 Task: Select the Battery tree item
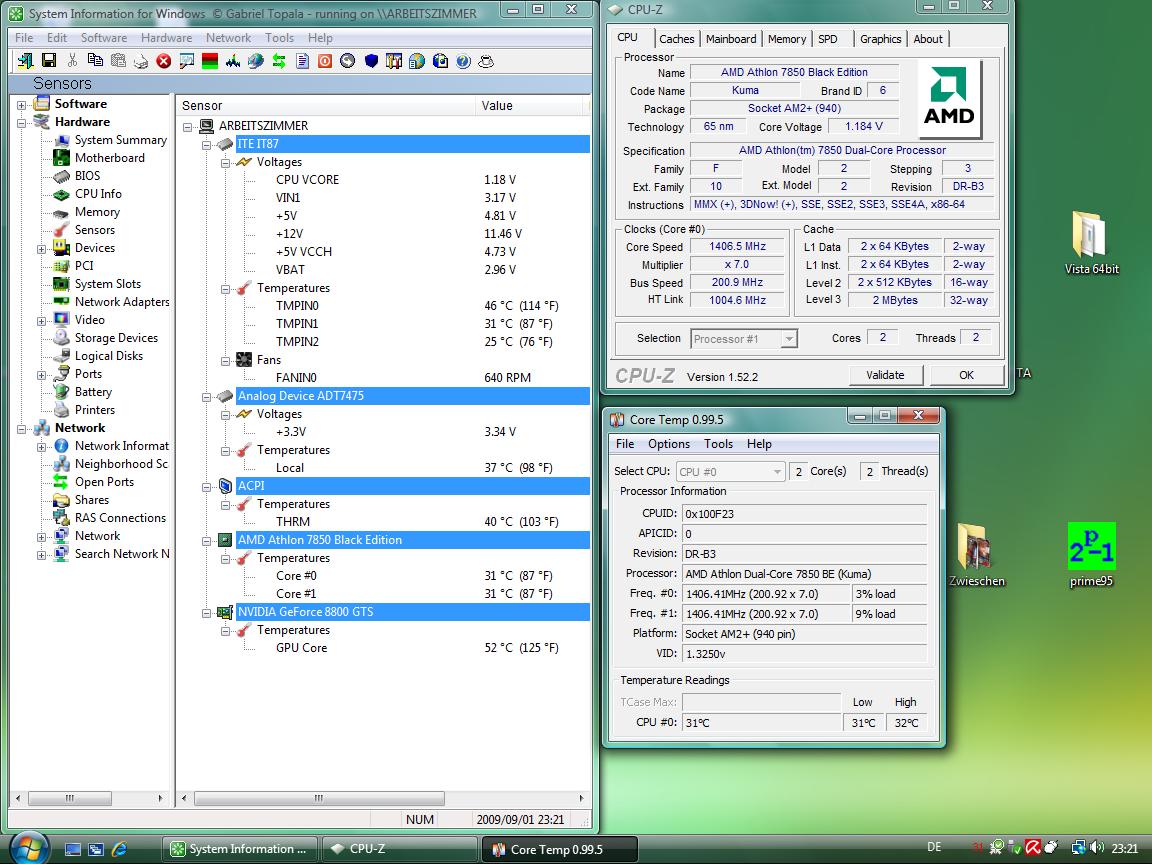coord(93,392)
